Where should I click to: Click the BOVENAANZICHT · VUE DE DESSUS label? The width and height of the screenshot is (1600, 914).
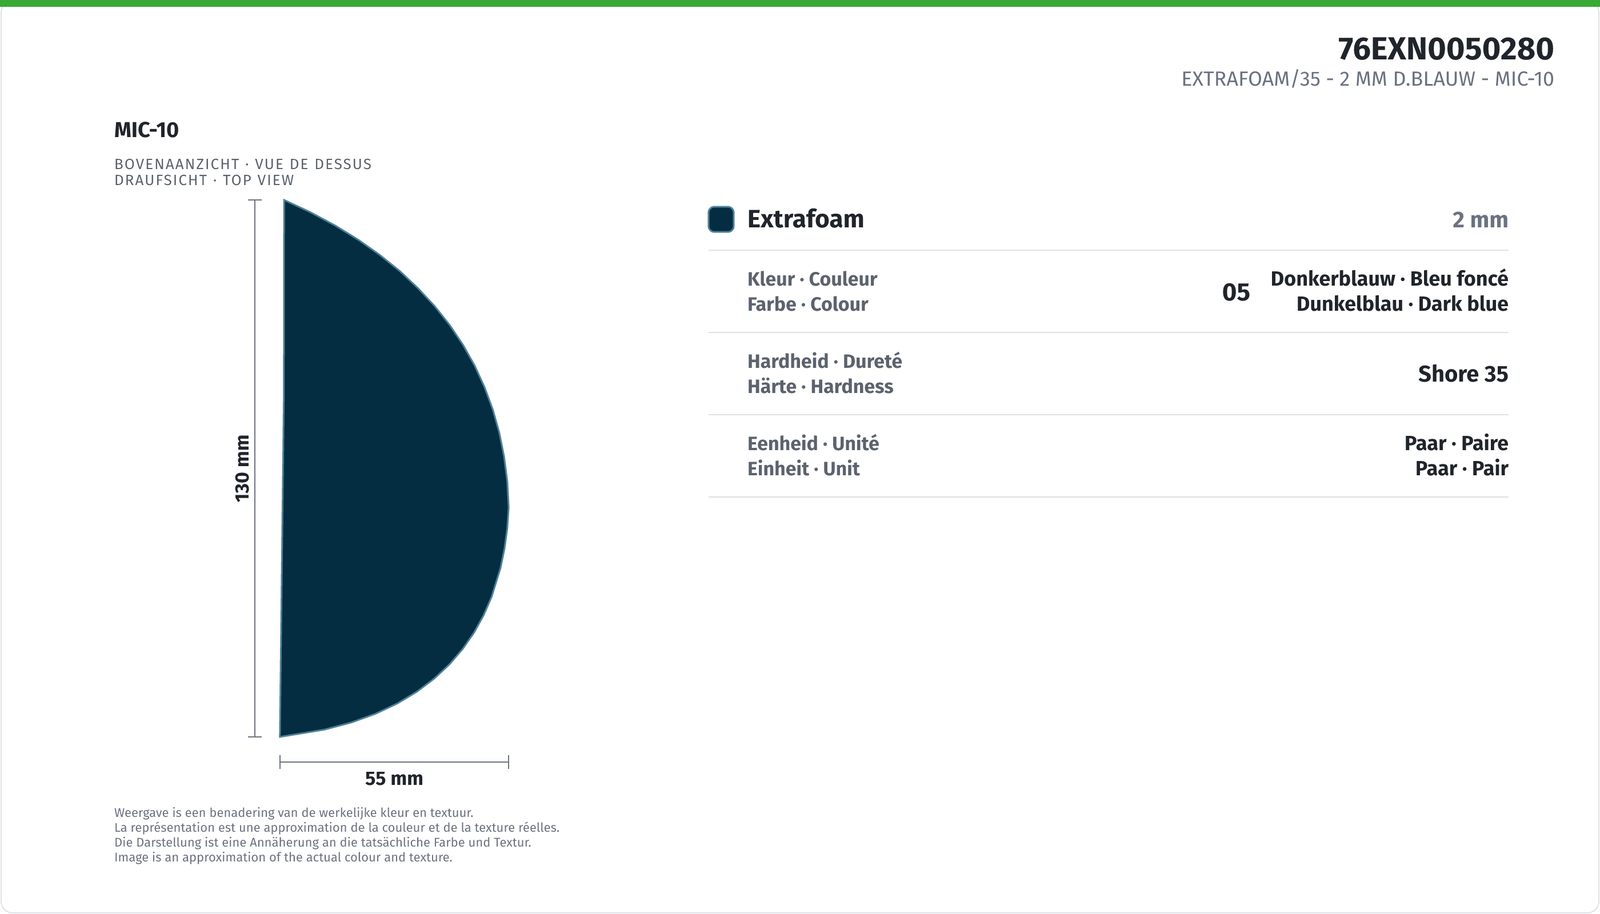click(x=243, y=164)
